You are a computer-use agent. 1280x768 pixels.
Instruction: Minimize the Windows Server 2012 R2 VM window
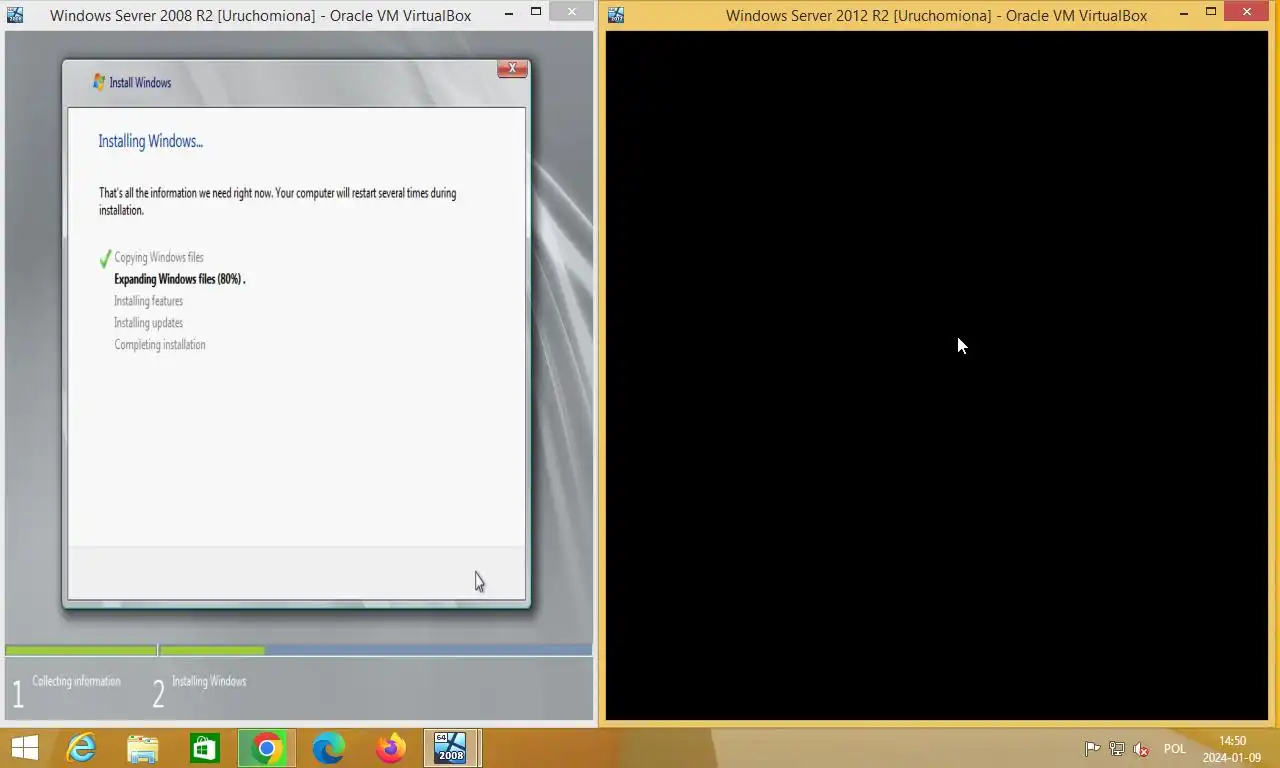click(x=1184, y=12)
